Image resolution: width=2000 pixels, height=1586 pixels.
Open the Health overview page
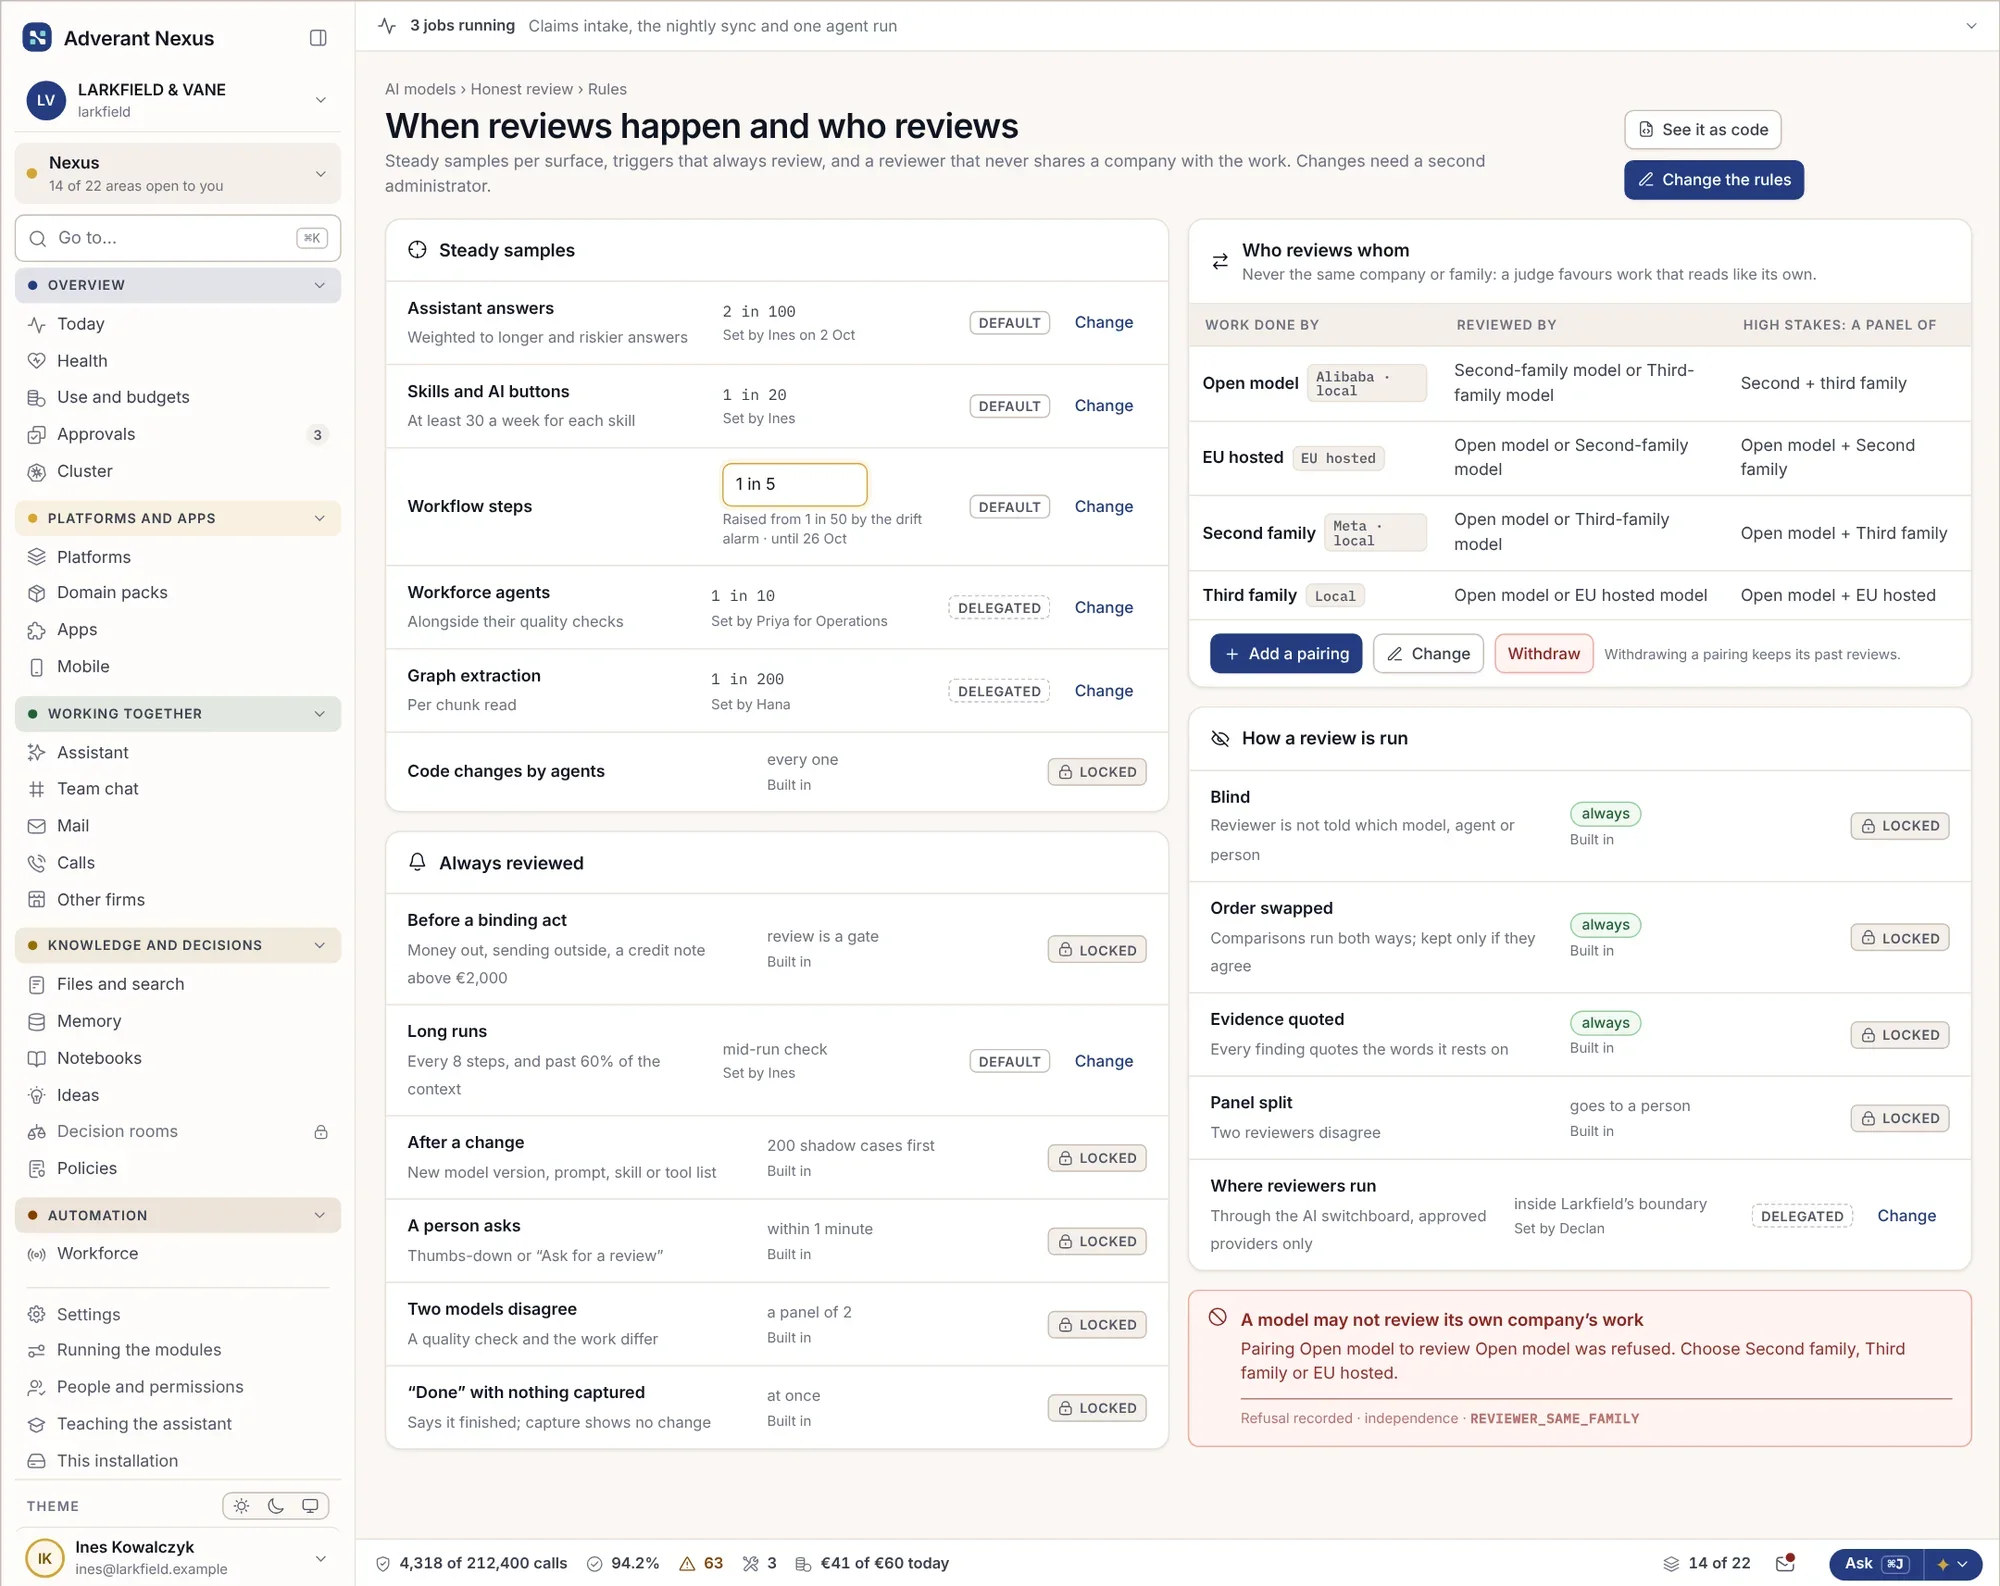pyautogui.click(x=81, y=360)
